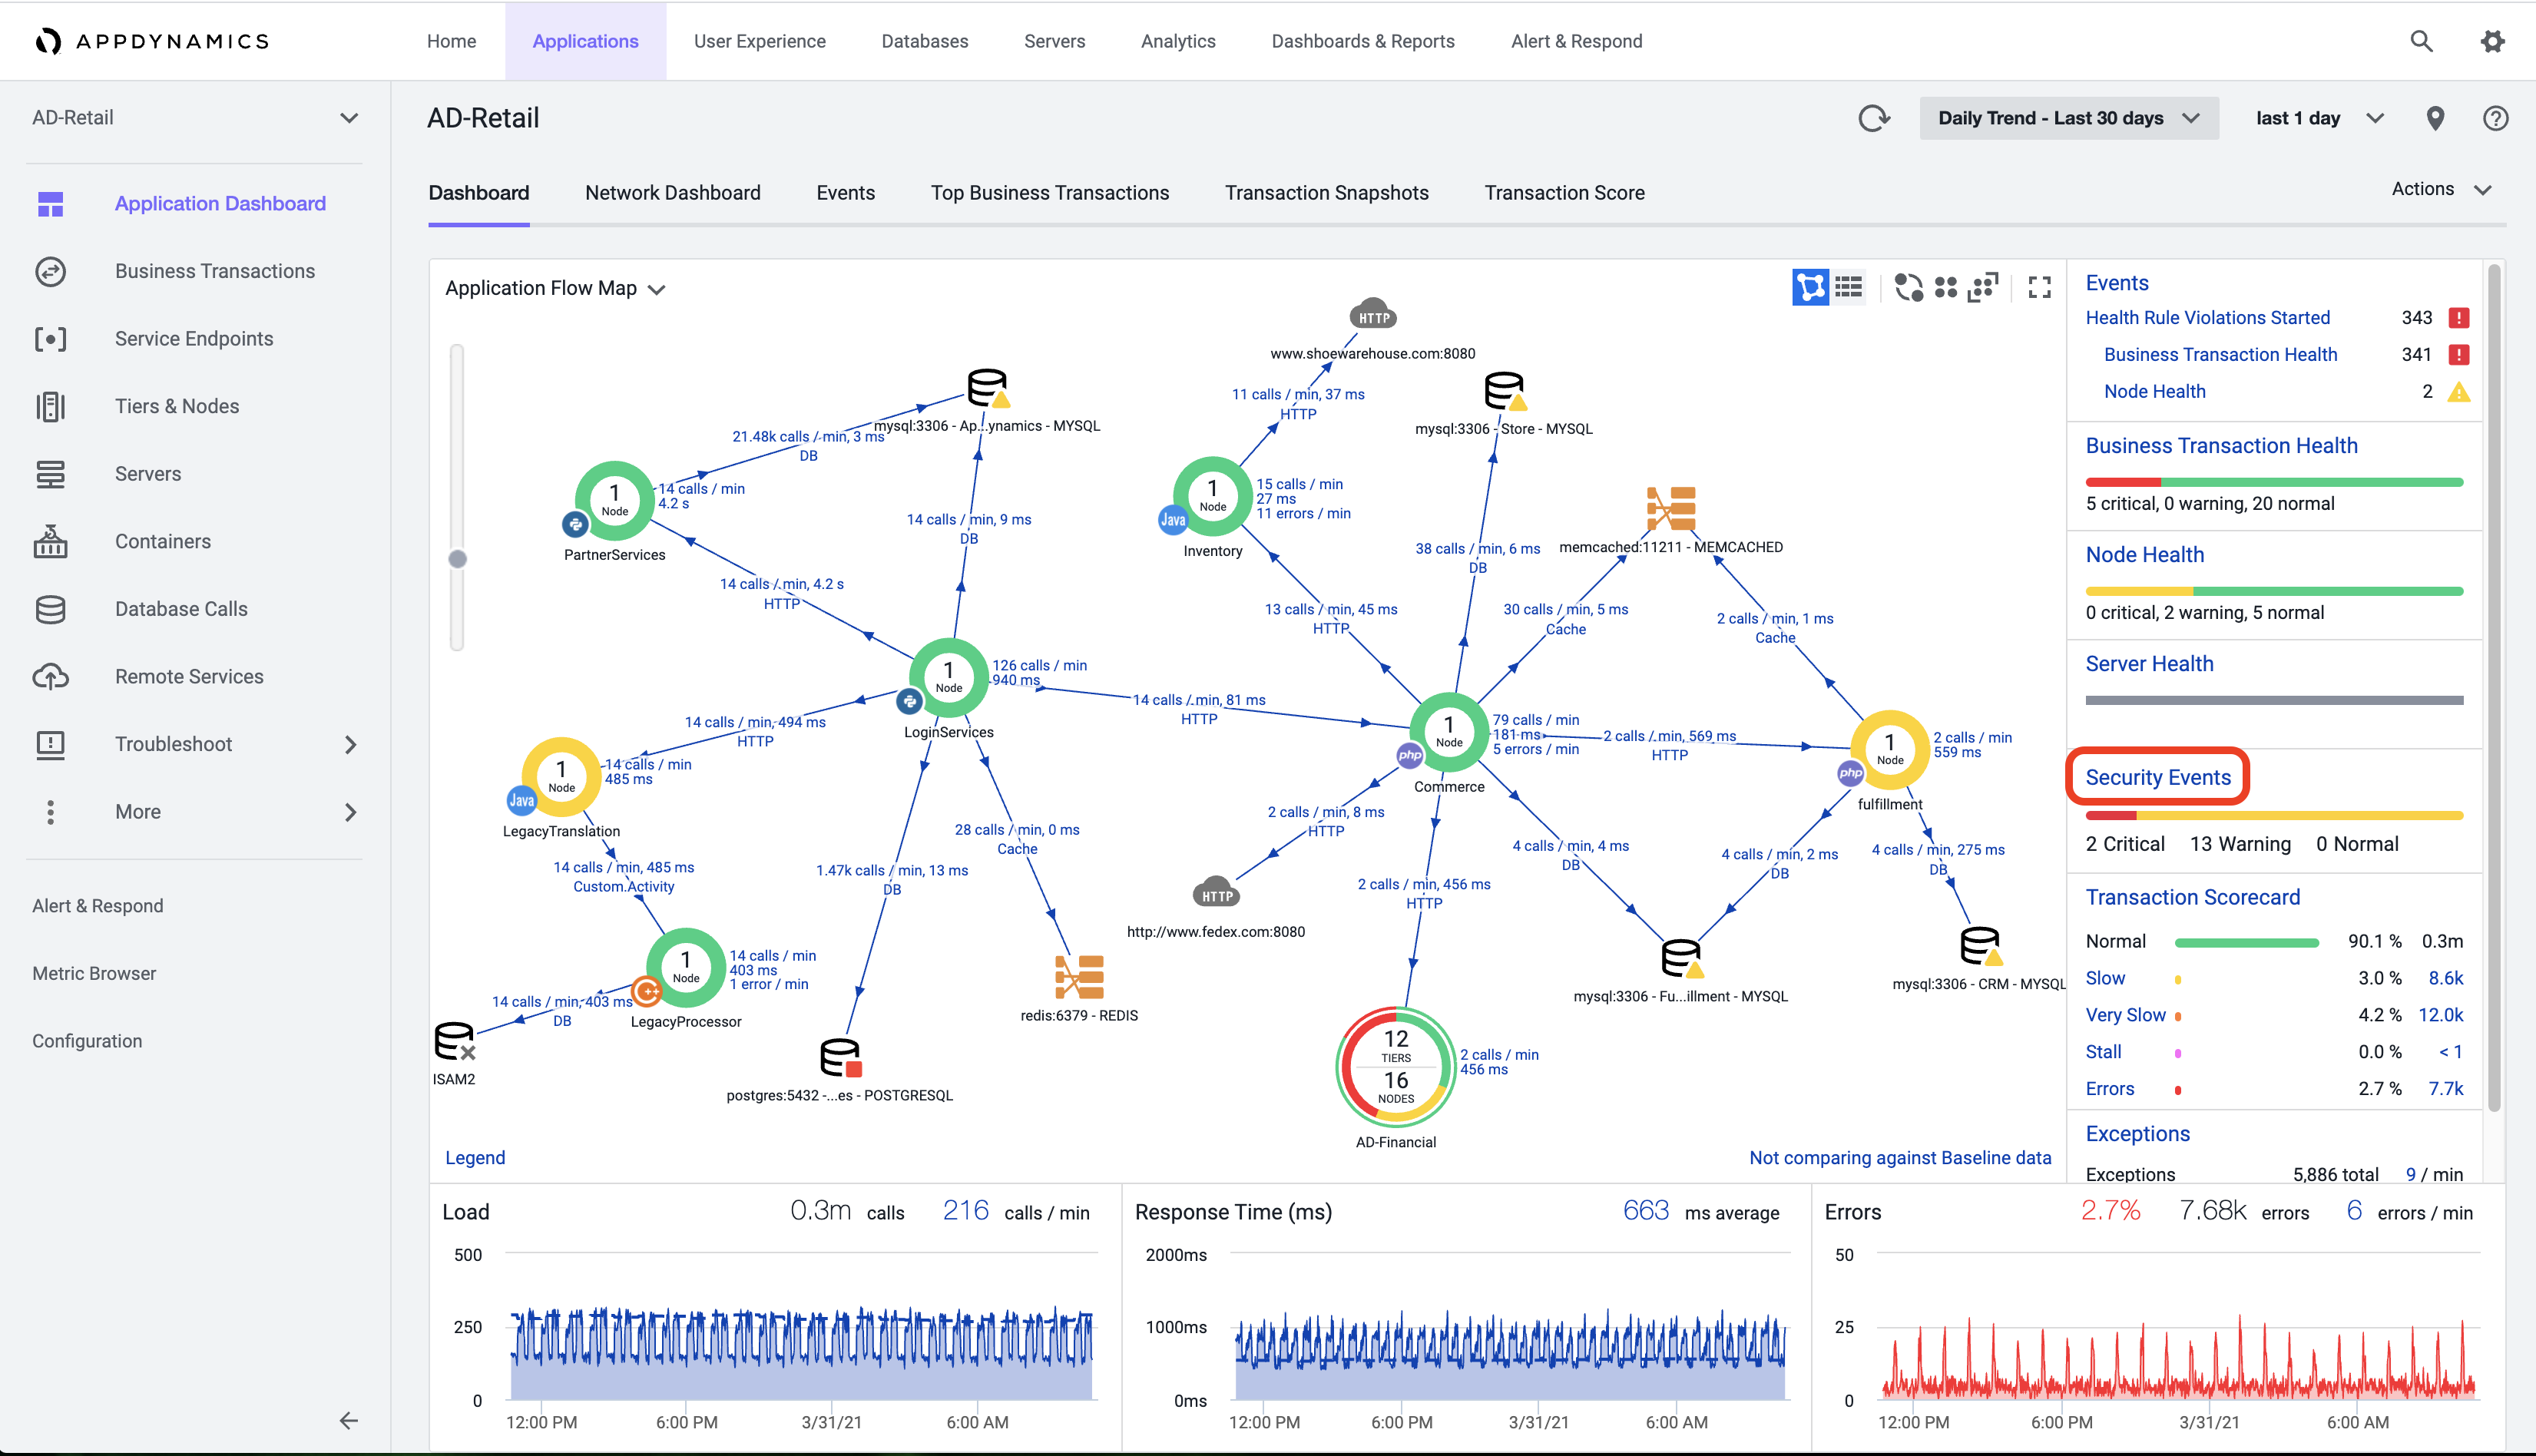Open Very Slow transactions link
Screen dimensions: 2536x1456
pos(2125,1015)
